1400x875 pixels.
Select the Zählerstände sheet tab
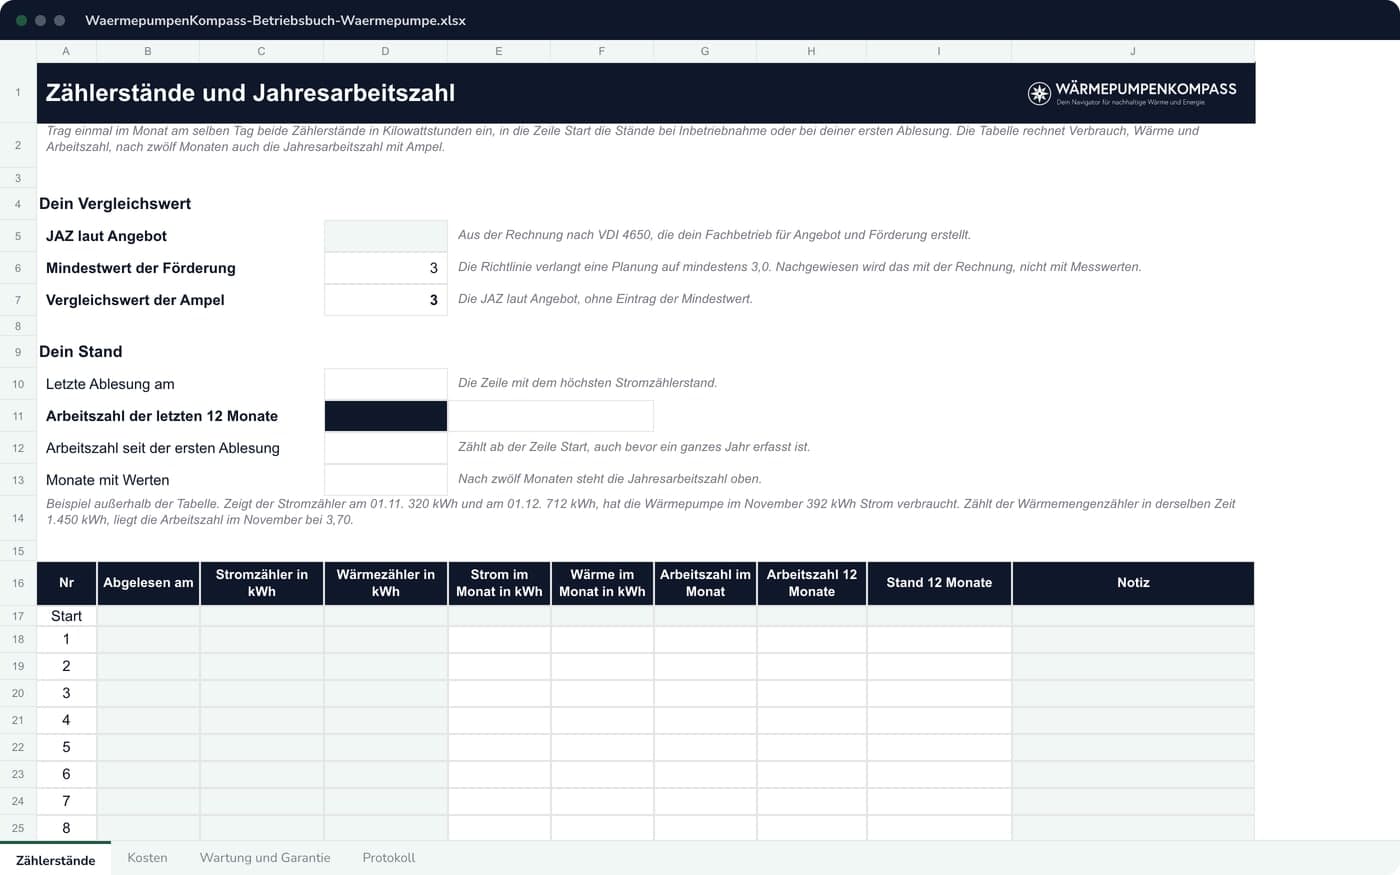pos(56,859)
